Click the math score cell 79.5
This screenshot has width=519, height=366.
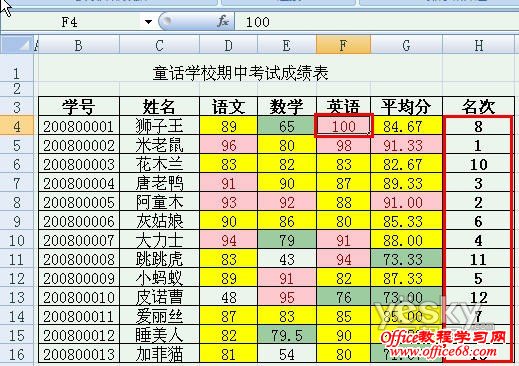pyautogui.click(x=287, y=334)
